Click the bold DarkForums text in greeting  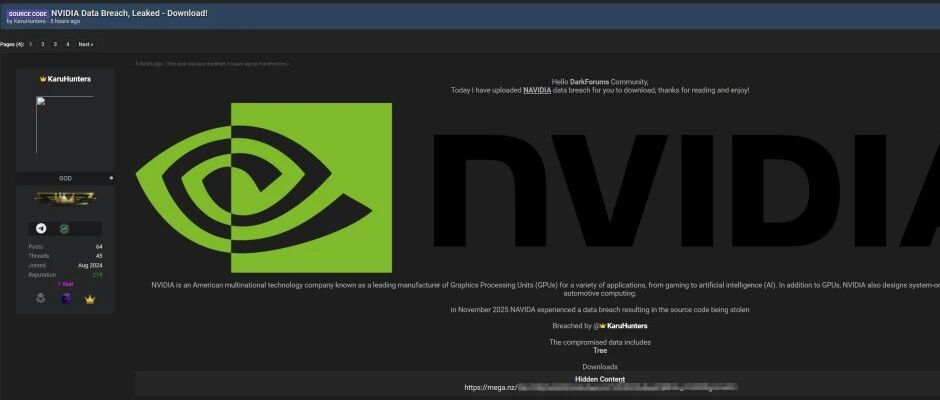pyautogui.click(x=589, y=82)
